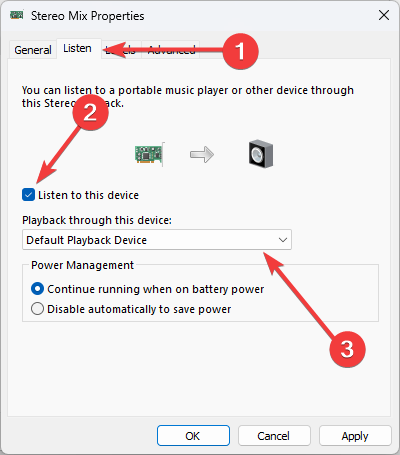Go to the Advanced tab
The image size is (400, 455).
(171, 50)
